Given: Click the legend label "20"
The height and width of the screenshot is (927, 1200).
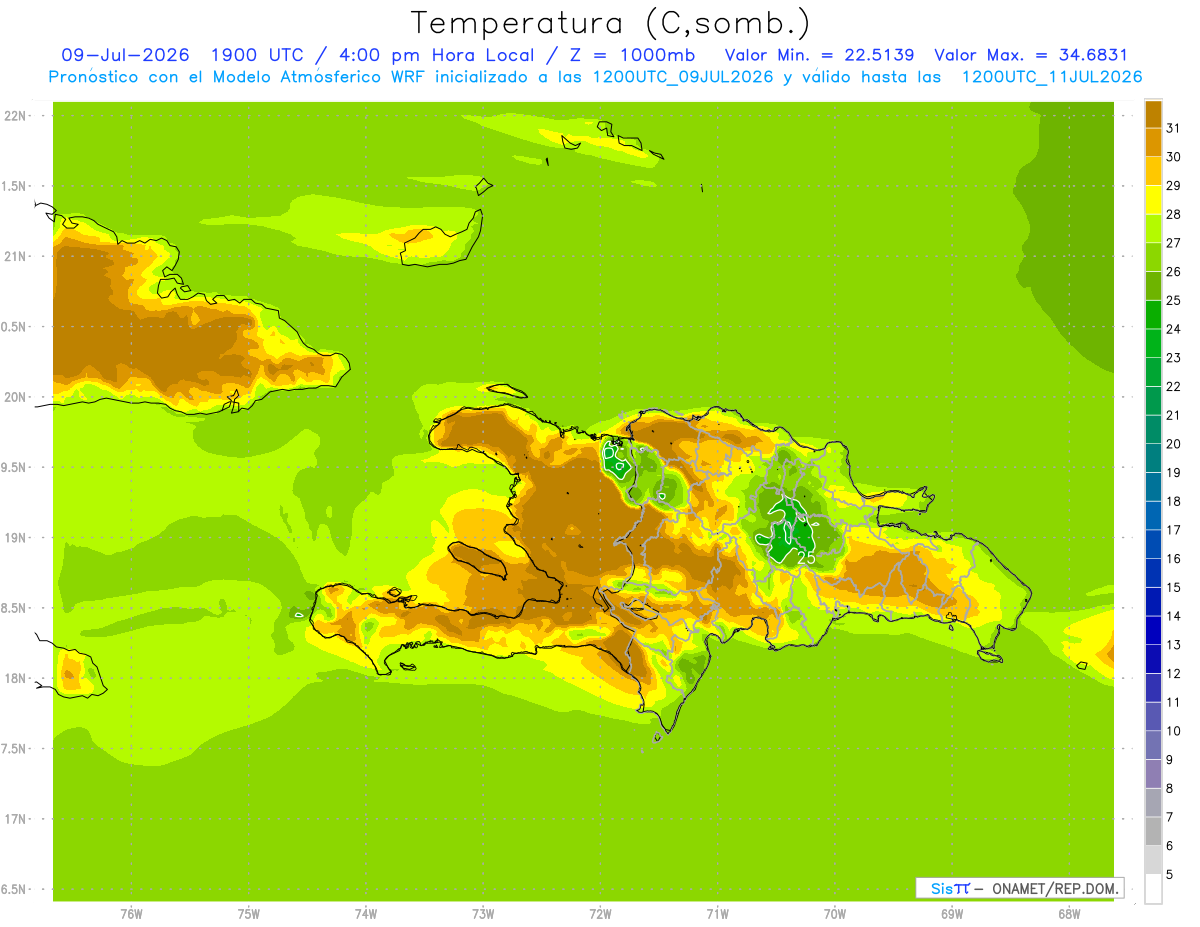Looking at the screenshot, I should coord(1174,443).
